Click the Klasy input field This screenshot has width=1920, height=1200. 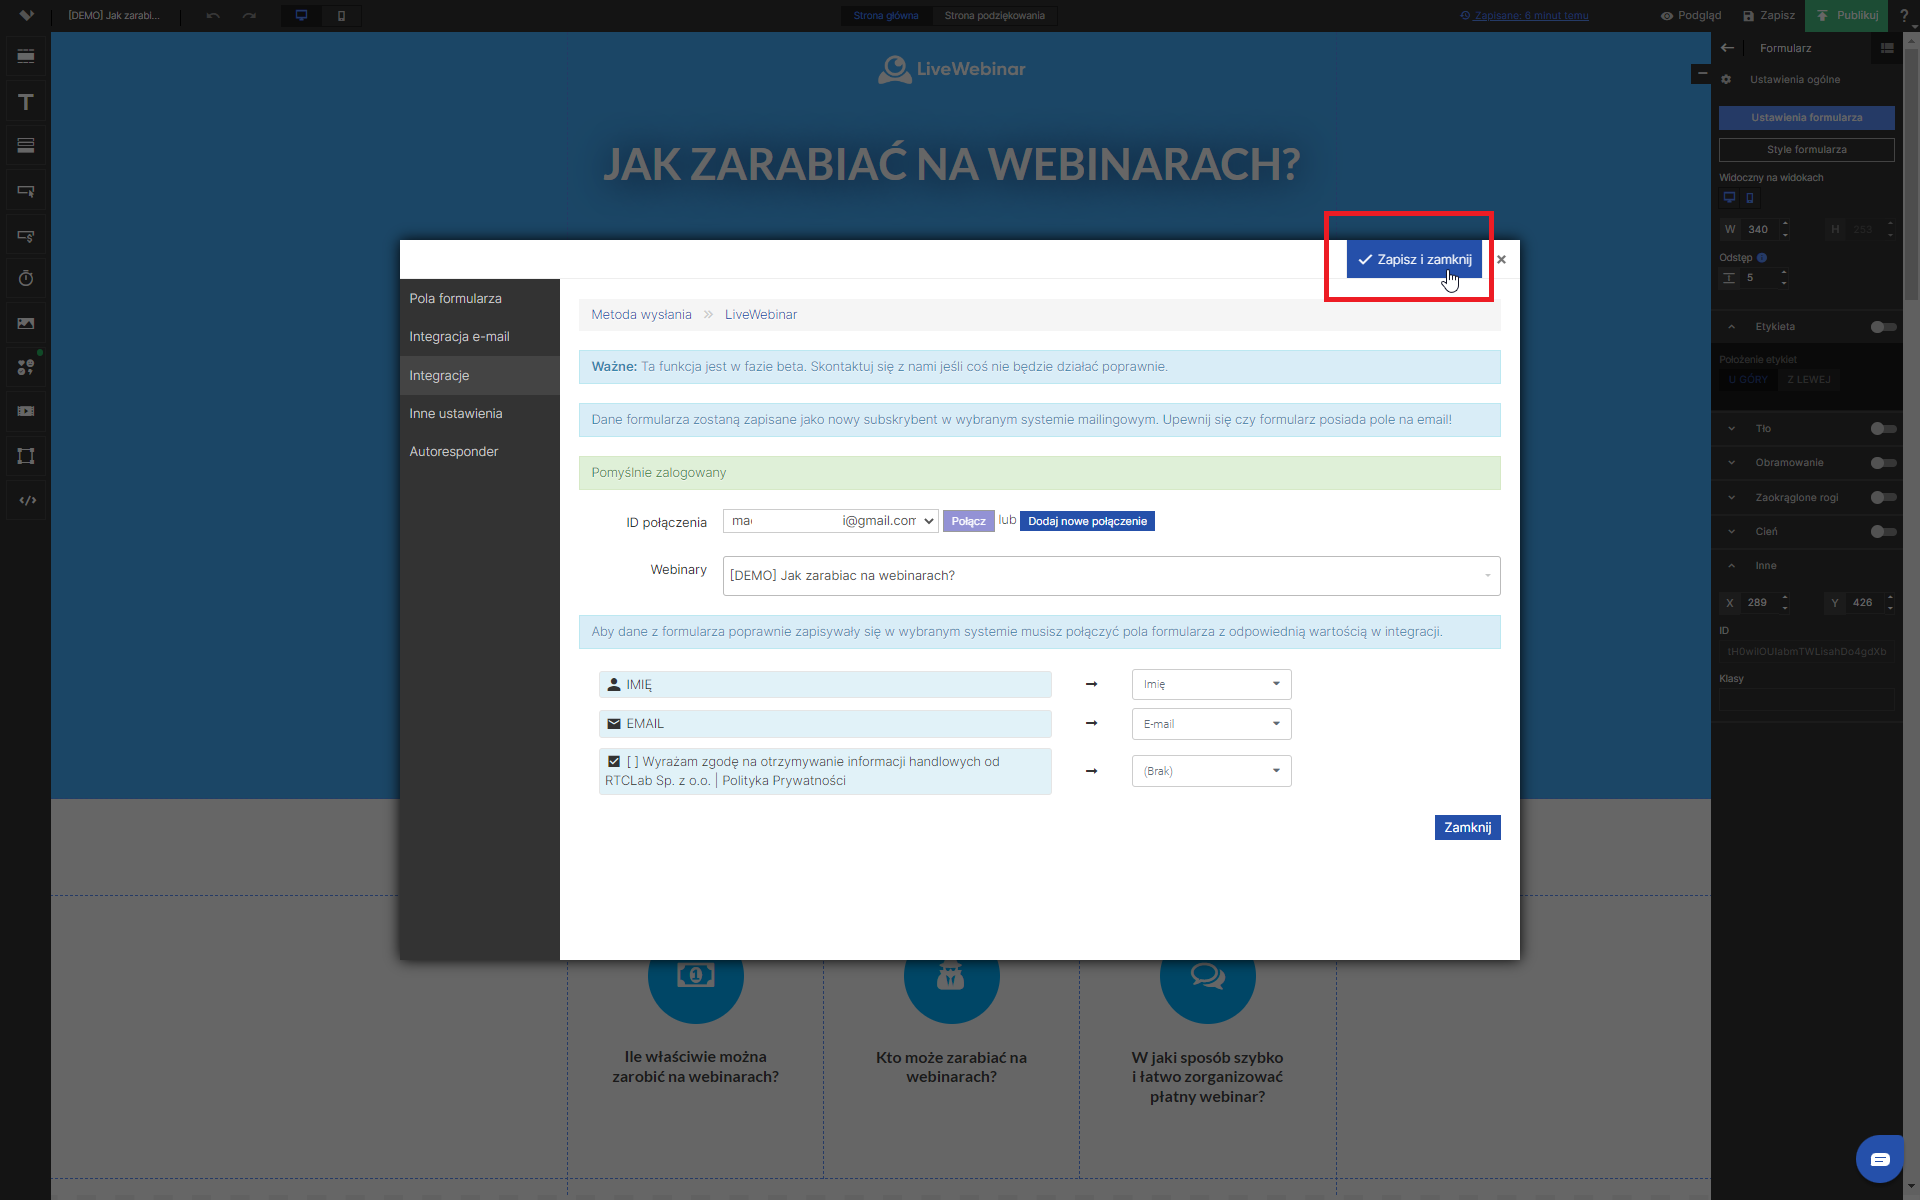[1805, 700]
